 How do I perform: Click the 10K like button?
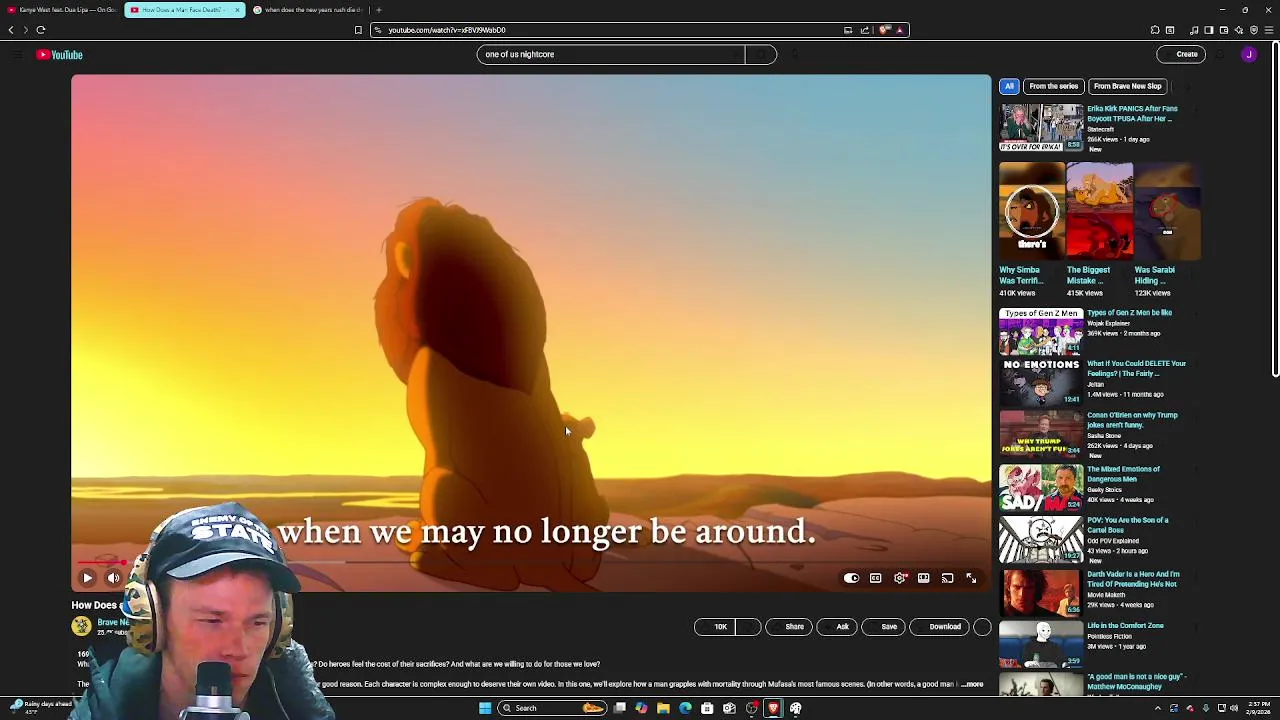pyautogui.click(x=715, y=627)
